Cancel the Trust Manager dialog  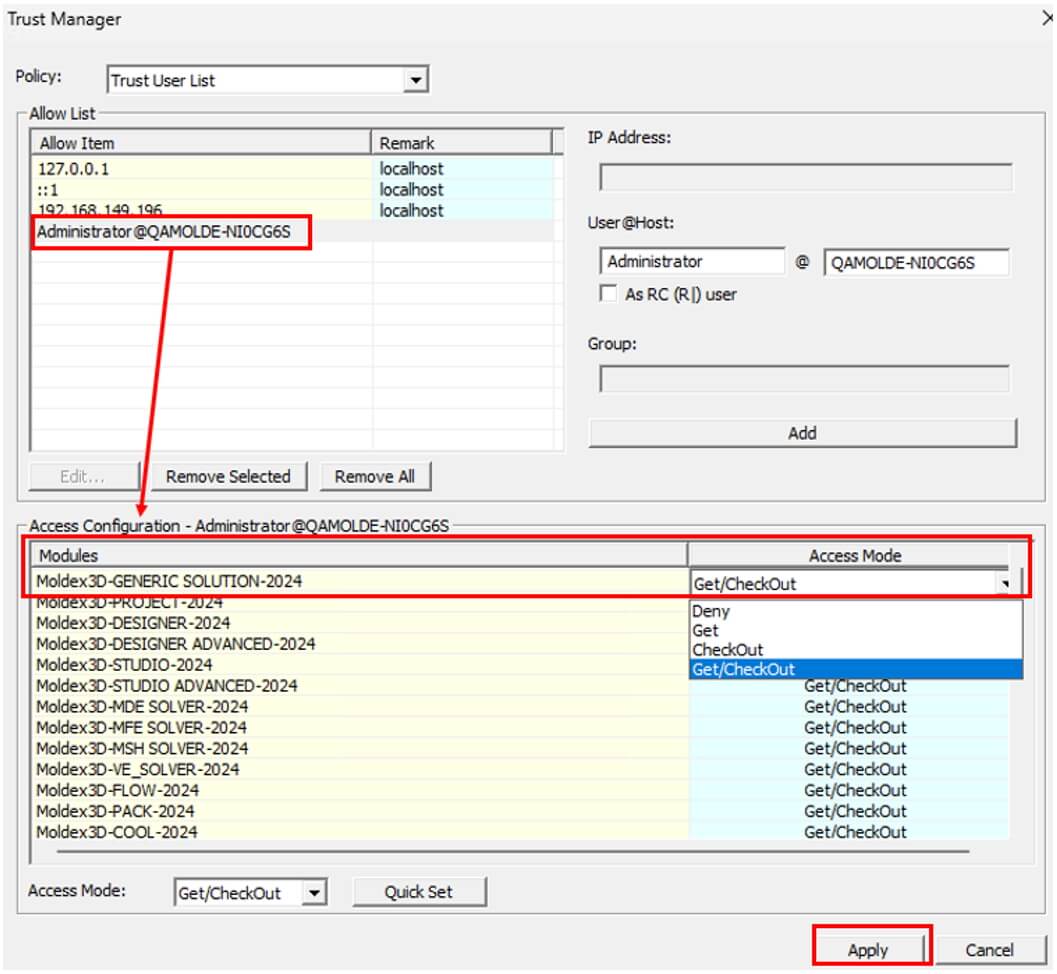point(990,950)
